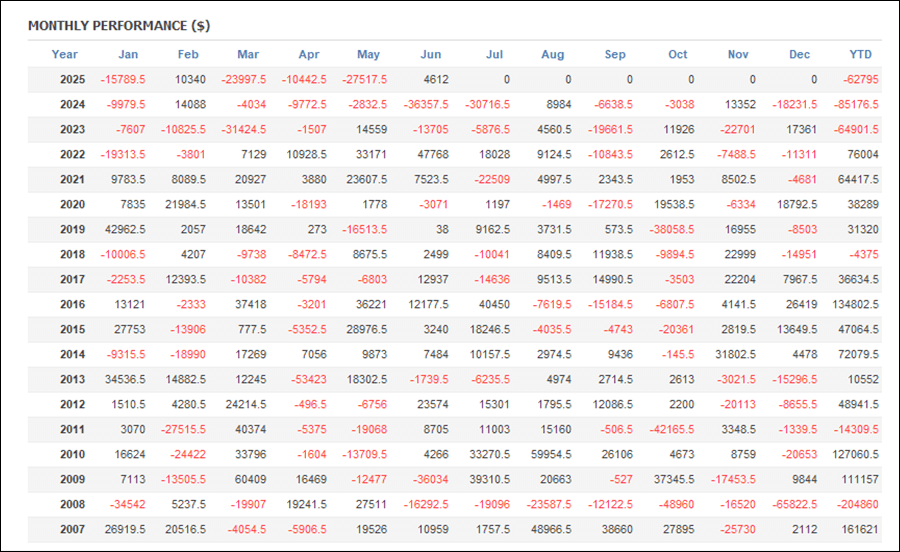Select the 2024 year row label
The height and width of the screenshot is (552, 900).
point(72,104)
